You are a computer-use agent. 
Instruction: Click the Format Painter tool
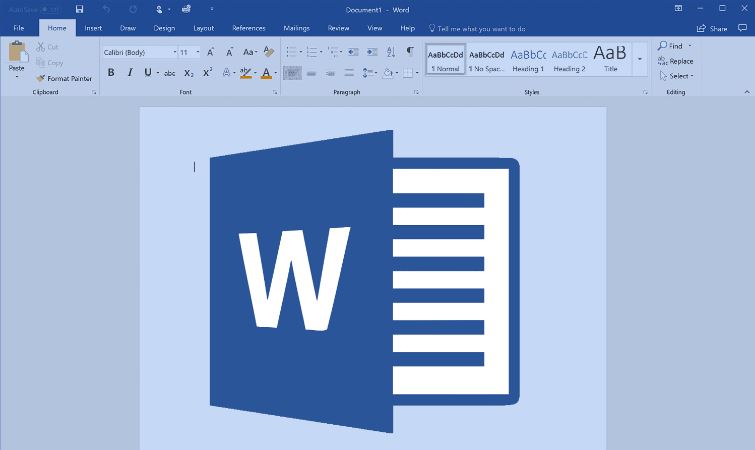(x=63, y=78)
